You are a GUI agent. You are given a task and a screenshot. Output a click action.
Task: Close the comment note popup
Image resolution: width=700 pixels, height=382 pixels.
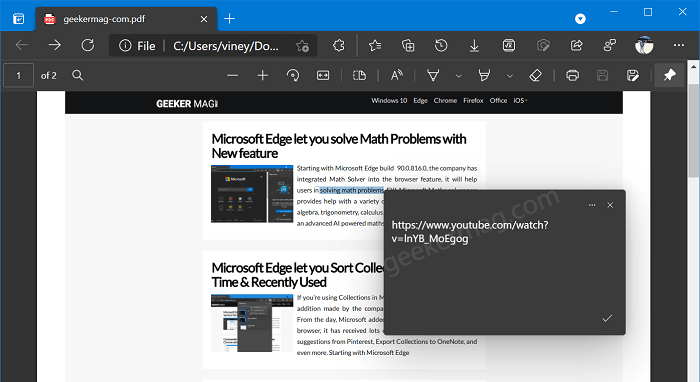click(x=610, y=205)
